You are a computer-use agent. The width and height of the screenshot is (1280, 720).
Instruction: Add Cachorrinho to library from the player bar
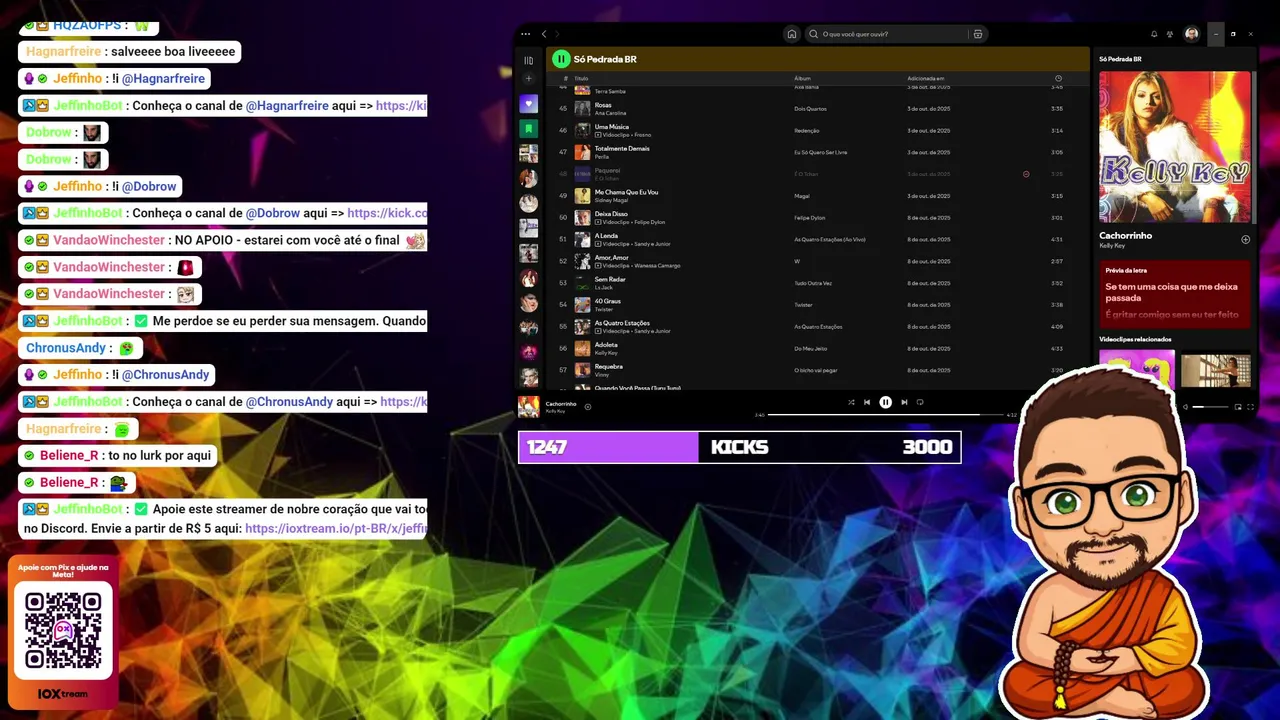pyautogui.click(x=588, y=406)
